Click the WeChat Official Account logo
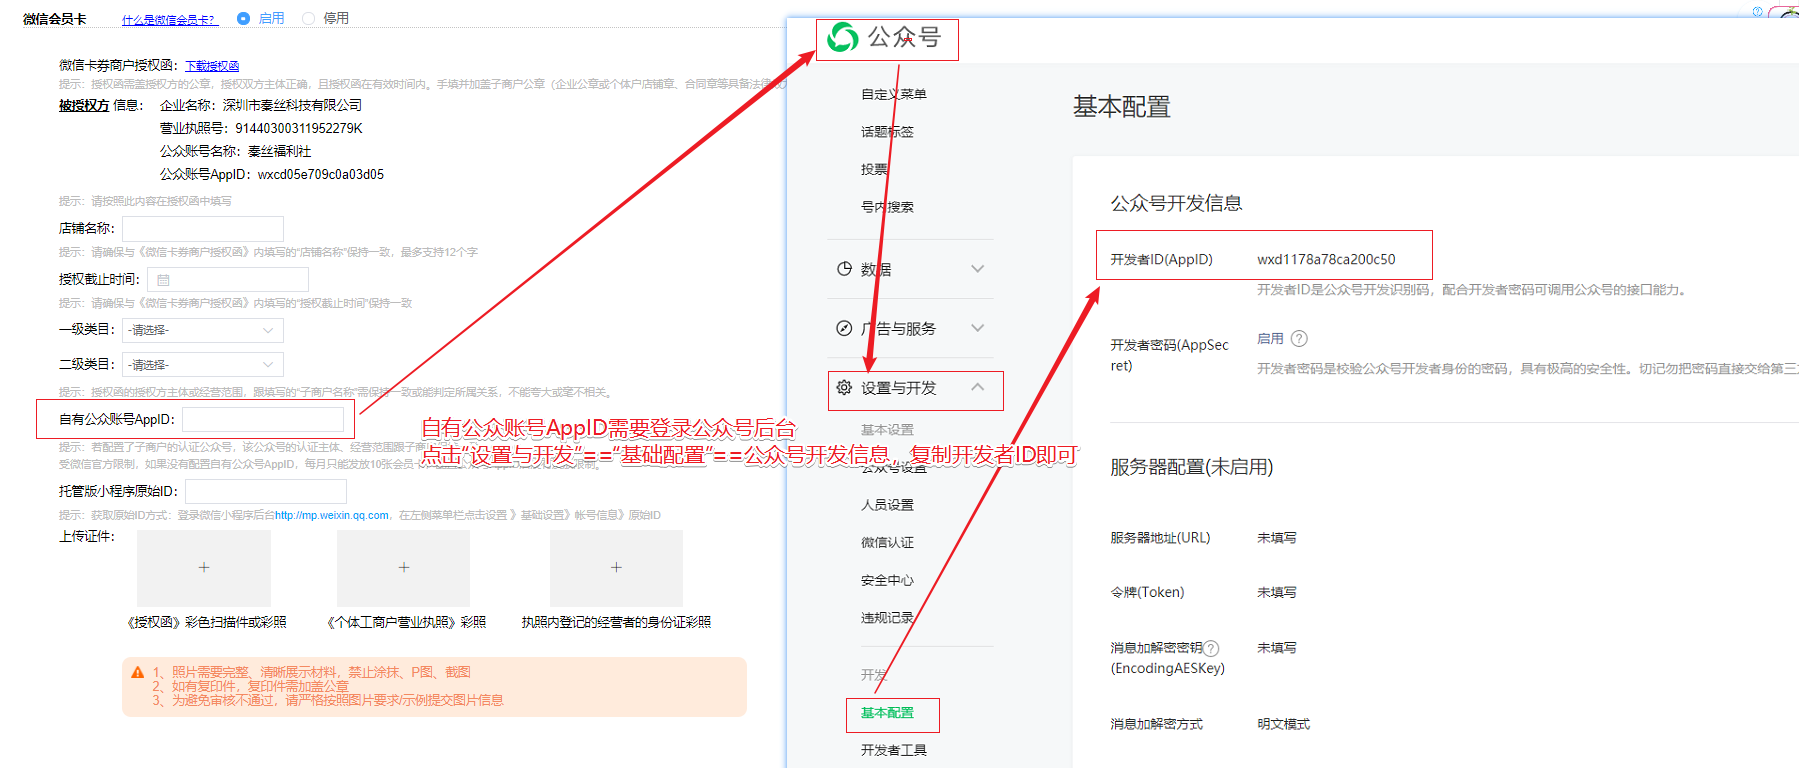 point(843,38)
